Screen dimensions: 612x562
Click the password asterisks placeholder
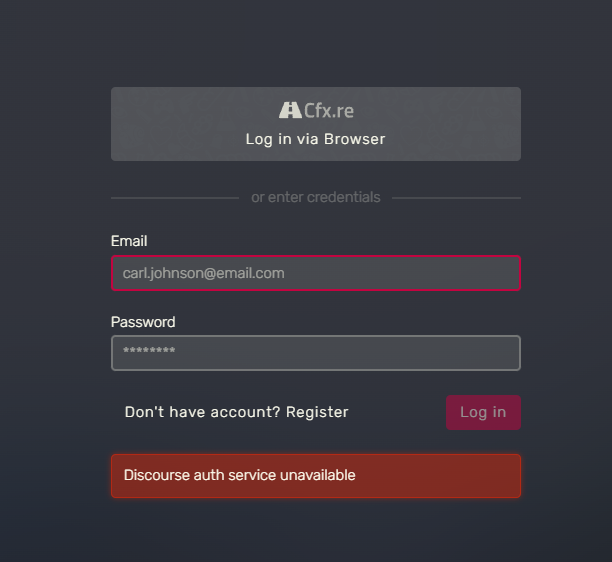pos(149,352)
